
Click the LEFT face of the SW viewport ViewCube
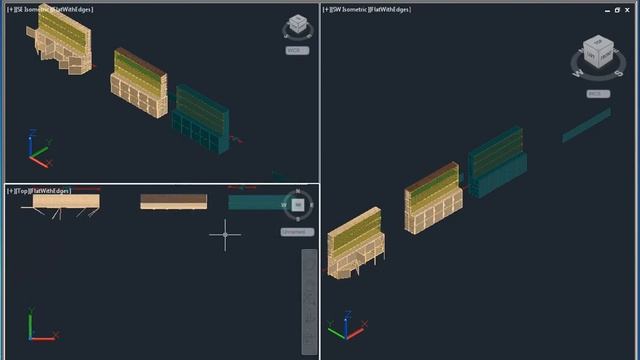(591, 56)
